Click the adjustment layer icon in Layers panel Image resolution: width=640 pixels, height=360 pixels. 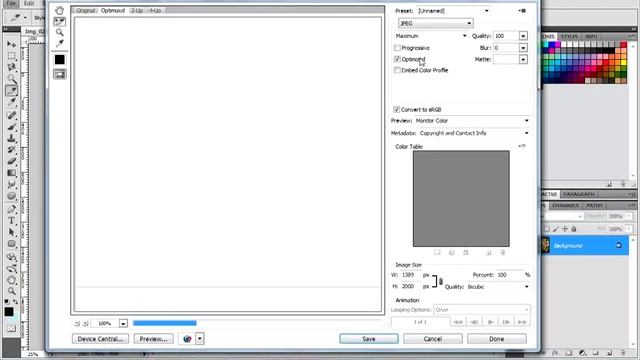(x=582, y=353)
